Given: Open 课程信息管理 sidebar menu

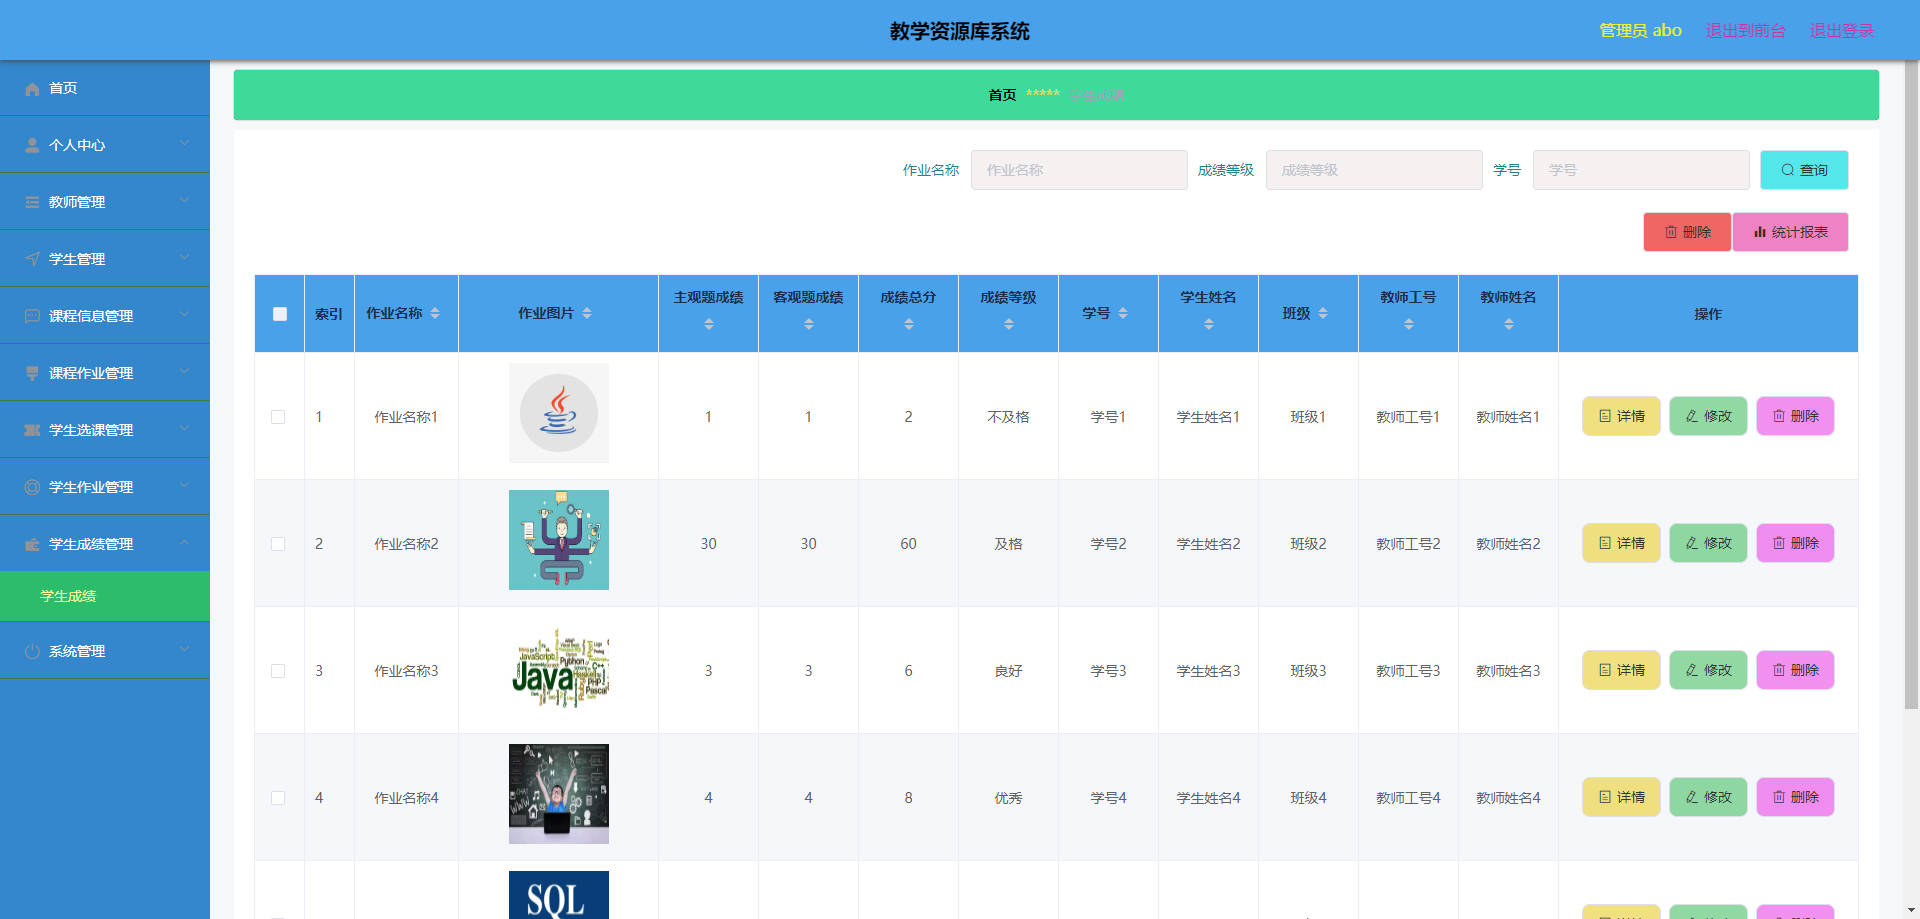Looking at the screenshot, I should (x=105, y=316).
